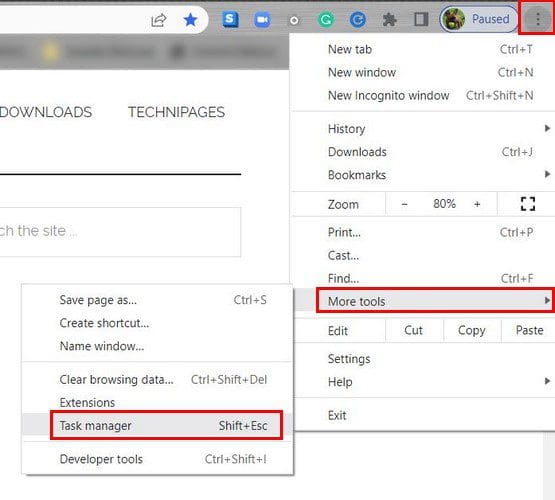This screenshot has width=555, height=500.
Task: Click the fullscreen icon in Zoom row
Action: click(x=528, y=204)
